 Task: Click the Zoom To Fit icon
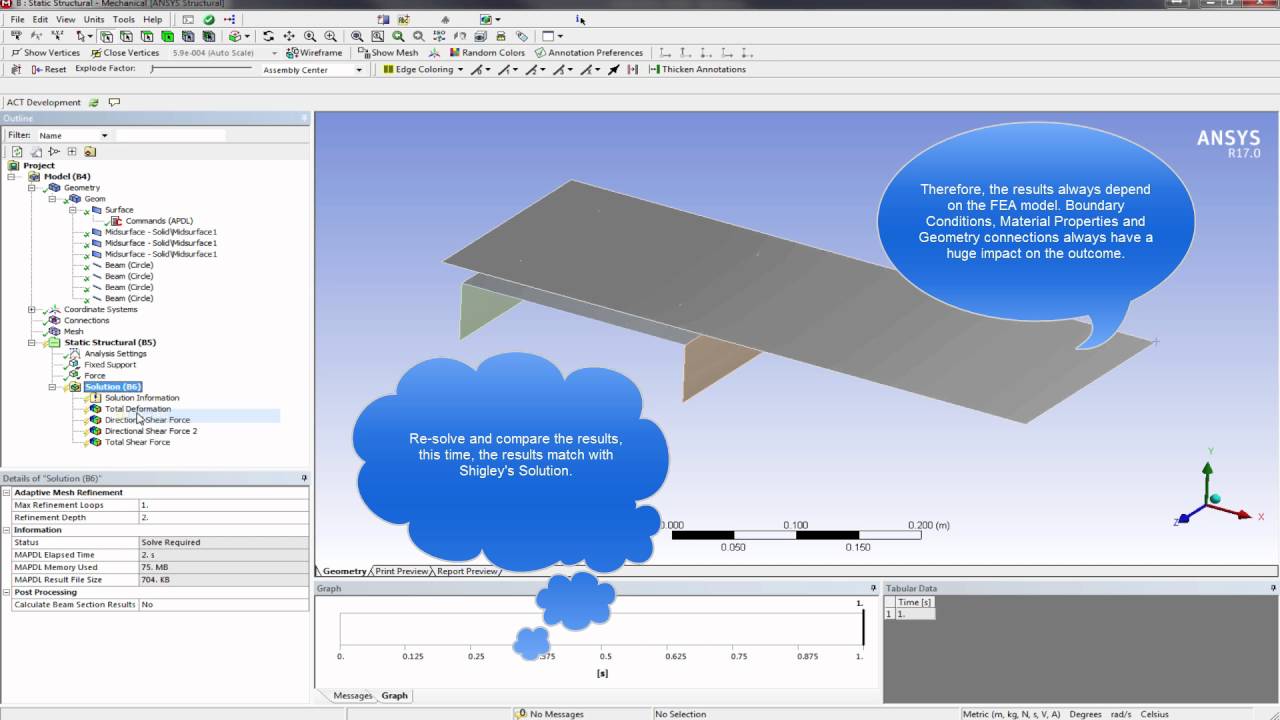357,36
